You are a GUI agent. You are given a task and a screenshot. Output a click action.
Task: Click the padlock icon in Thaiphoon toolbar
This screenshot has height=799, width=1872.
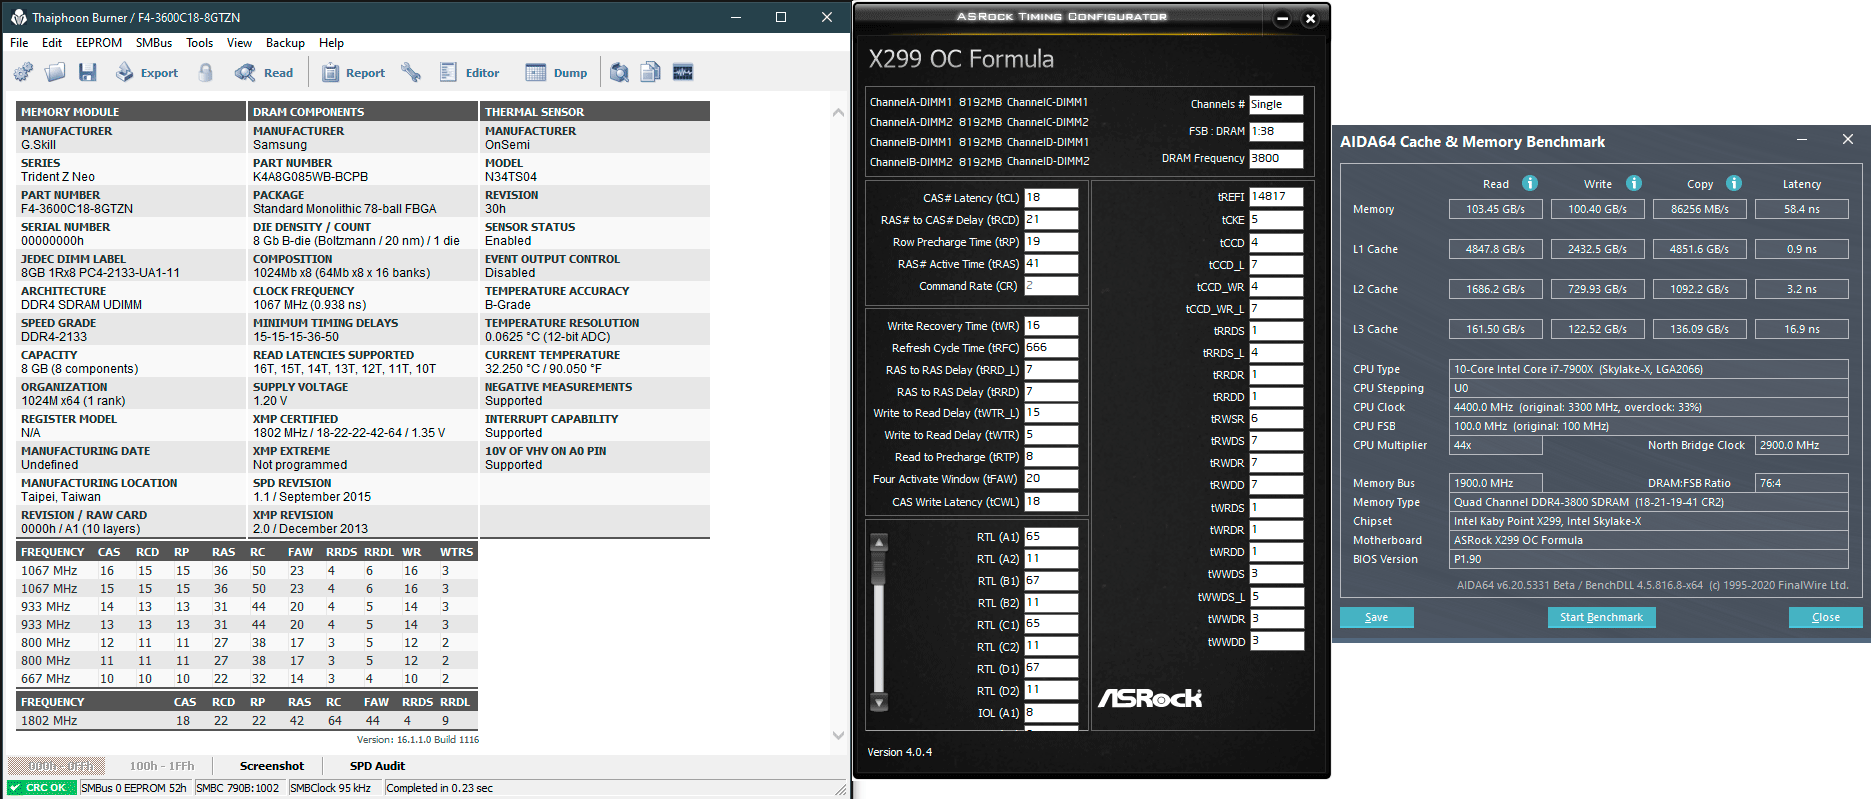206,72
